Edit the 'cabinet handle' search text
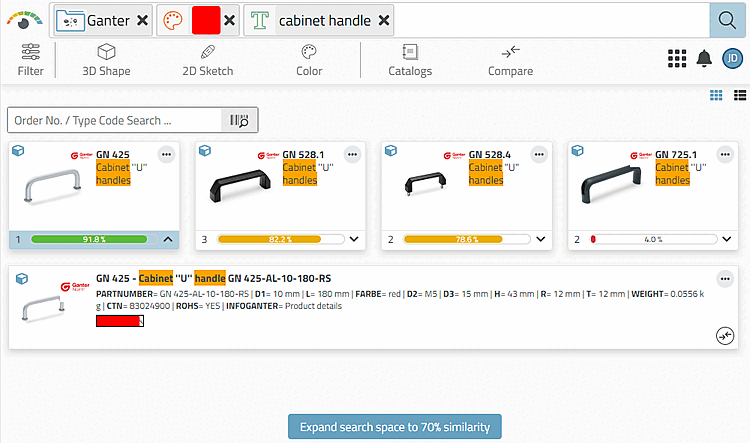This screenshot has height=443, width=750. (x=324, y=21)
